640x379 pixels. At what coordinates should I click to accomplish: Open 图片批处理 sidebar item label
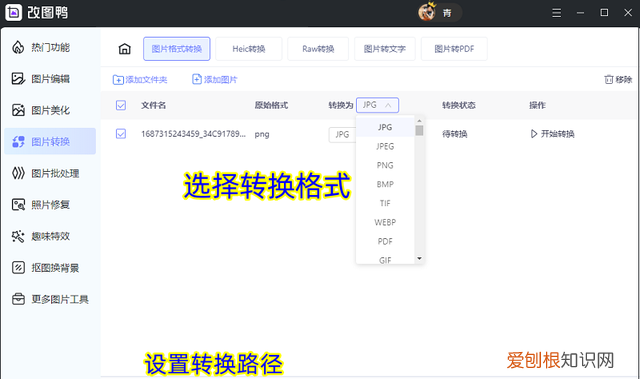coord(55,173)
